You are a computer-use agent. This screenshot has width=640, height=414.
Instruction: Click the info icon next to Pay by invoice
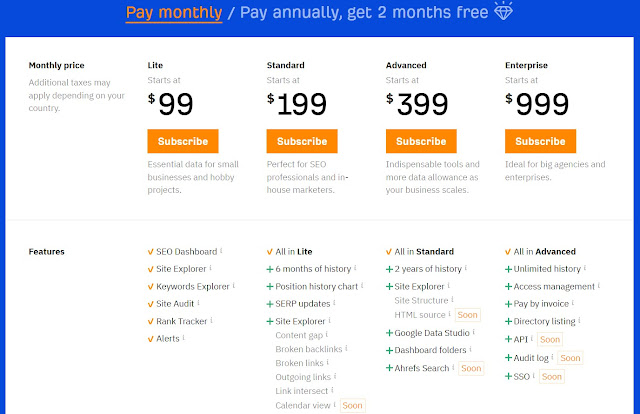tap(572, 303)
